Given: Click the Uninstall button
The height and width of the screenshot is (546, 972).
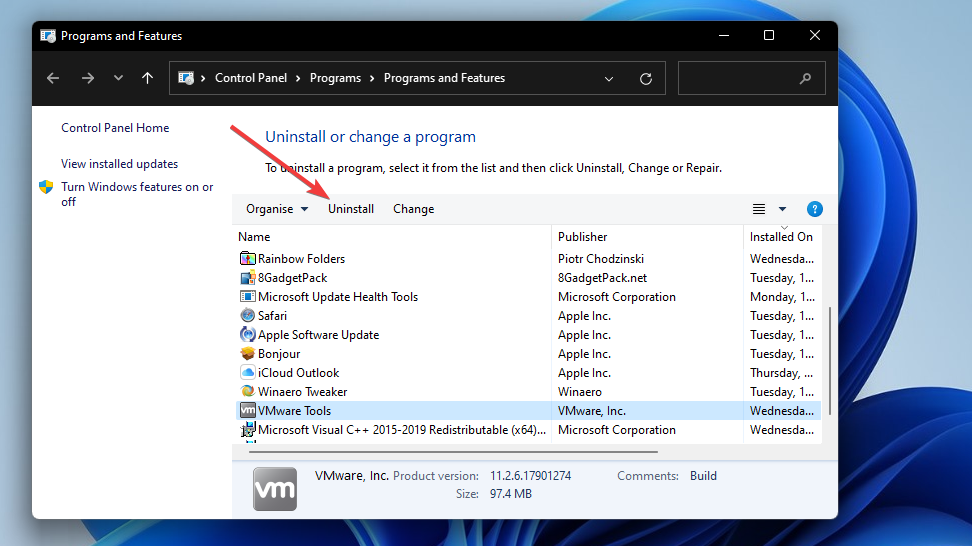Looking at the screenshot, I should 351,209.
